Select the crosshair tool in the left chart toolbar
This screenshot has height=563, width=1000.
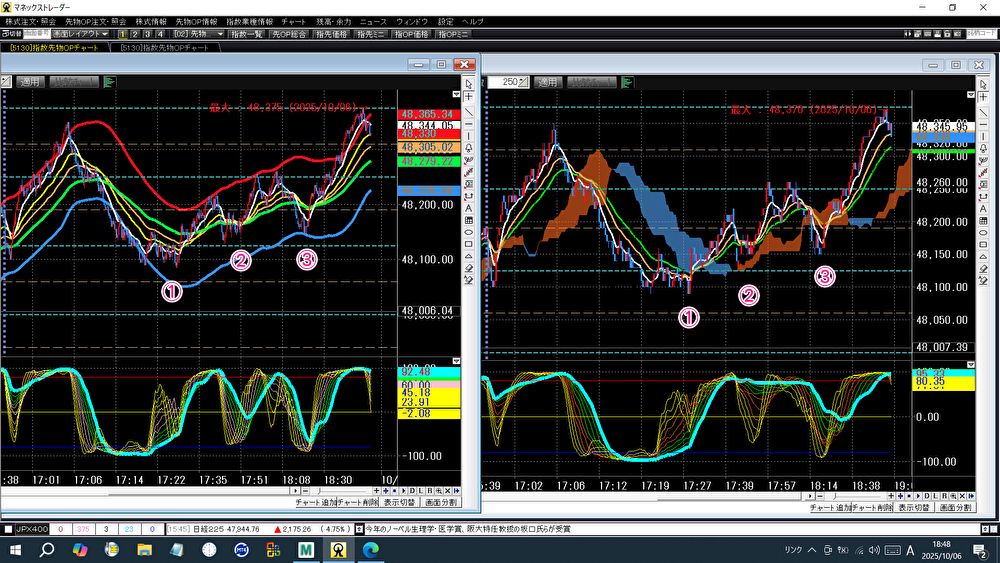tap(469, 98)
